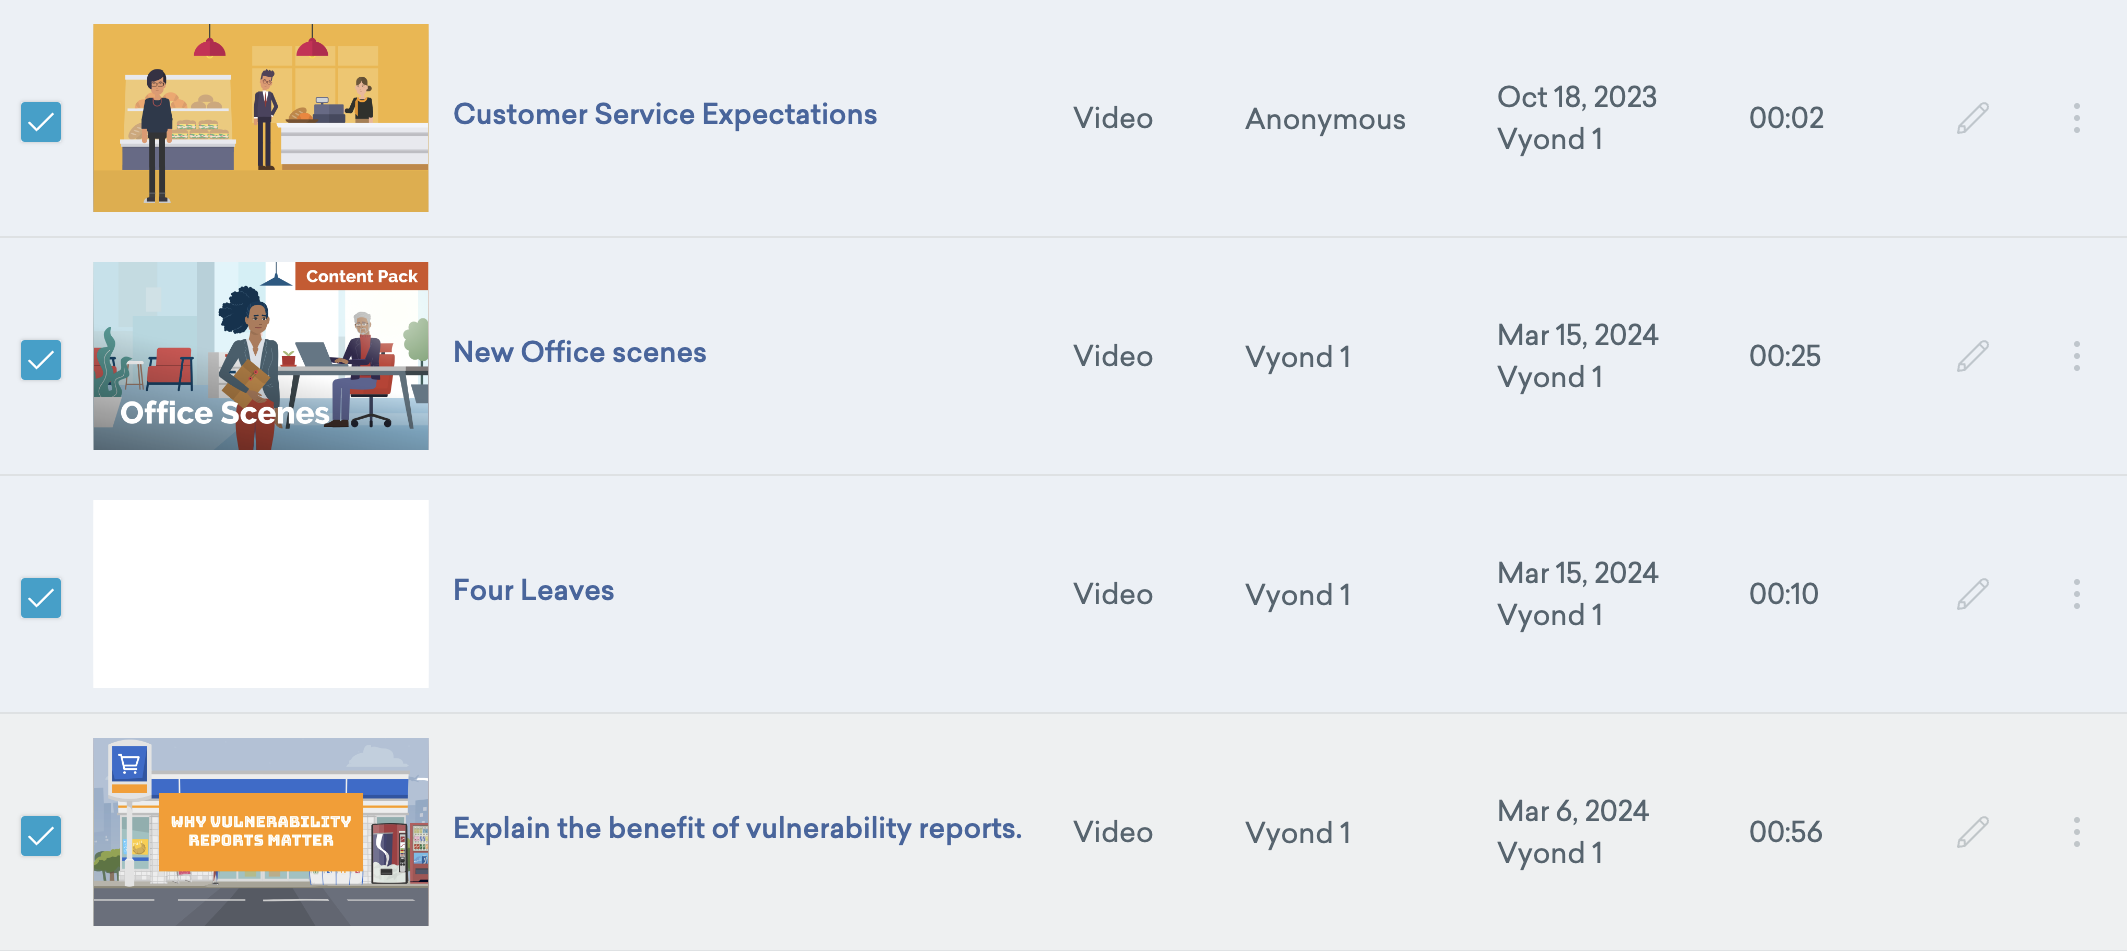Open the options menu for the vulnerability reports video
Image resolution: width=2127 pixels, height=951 pixels.
[x=2077, y=831]
